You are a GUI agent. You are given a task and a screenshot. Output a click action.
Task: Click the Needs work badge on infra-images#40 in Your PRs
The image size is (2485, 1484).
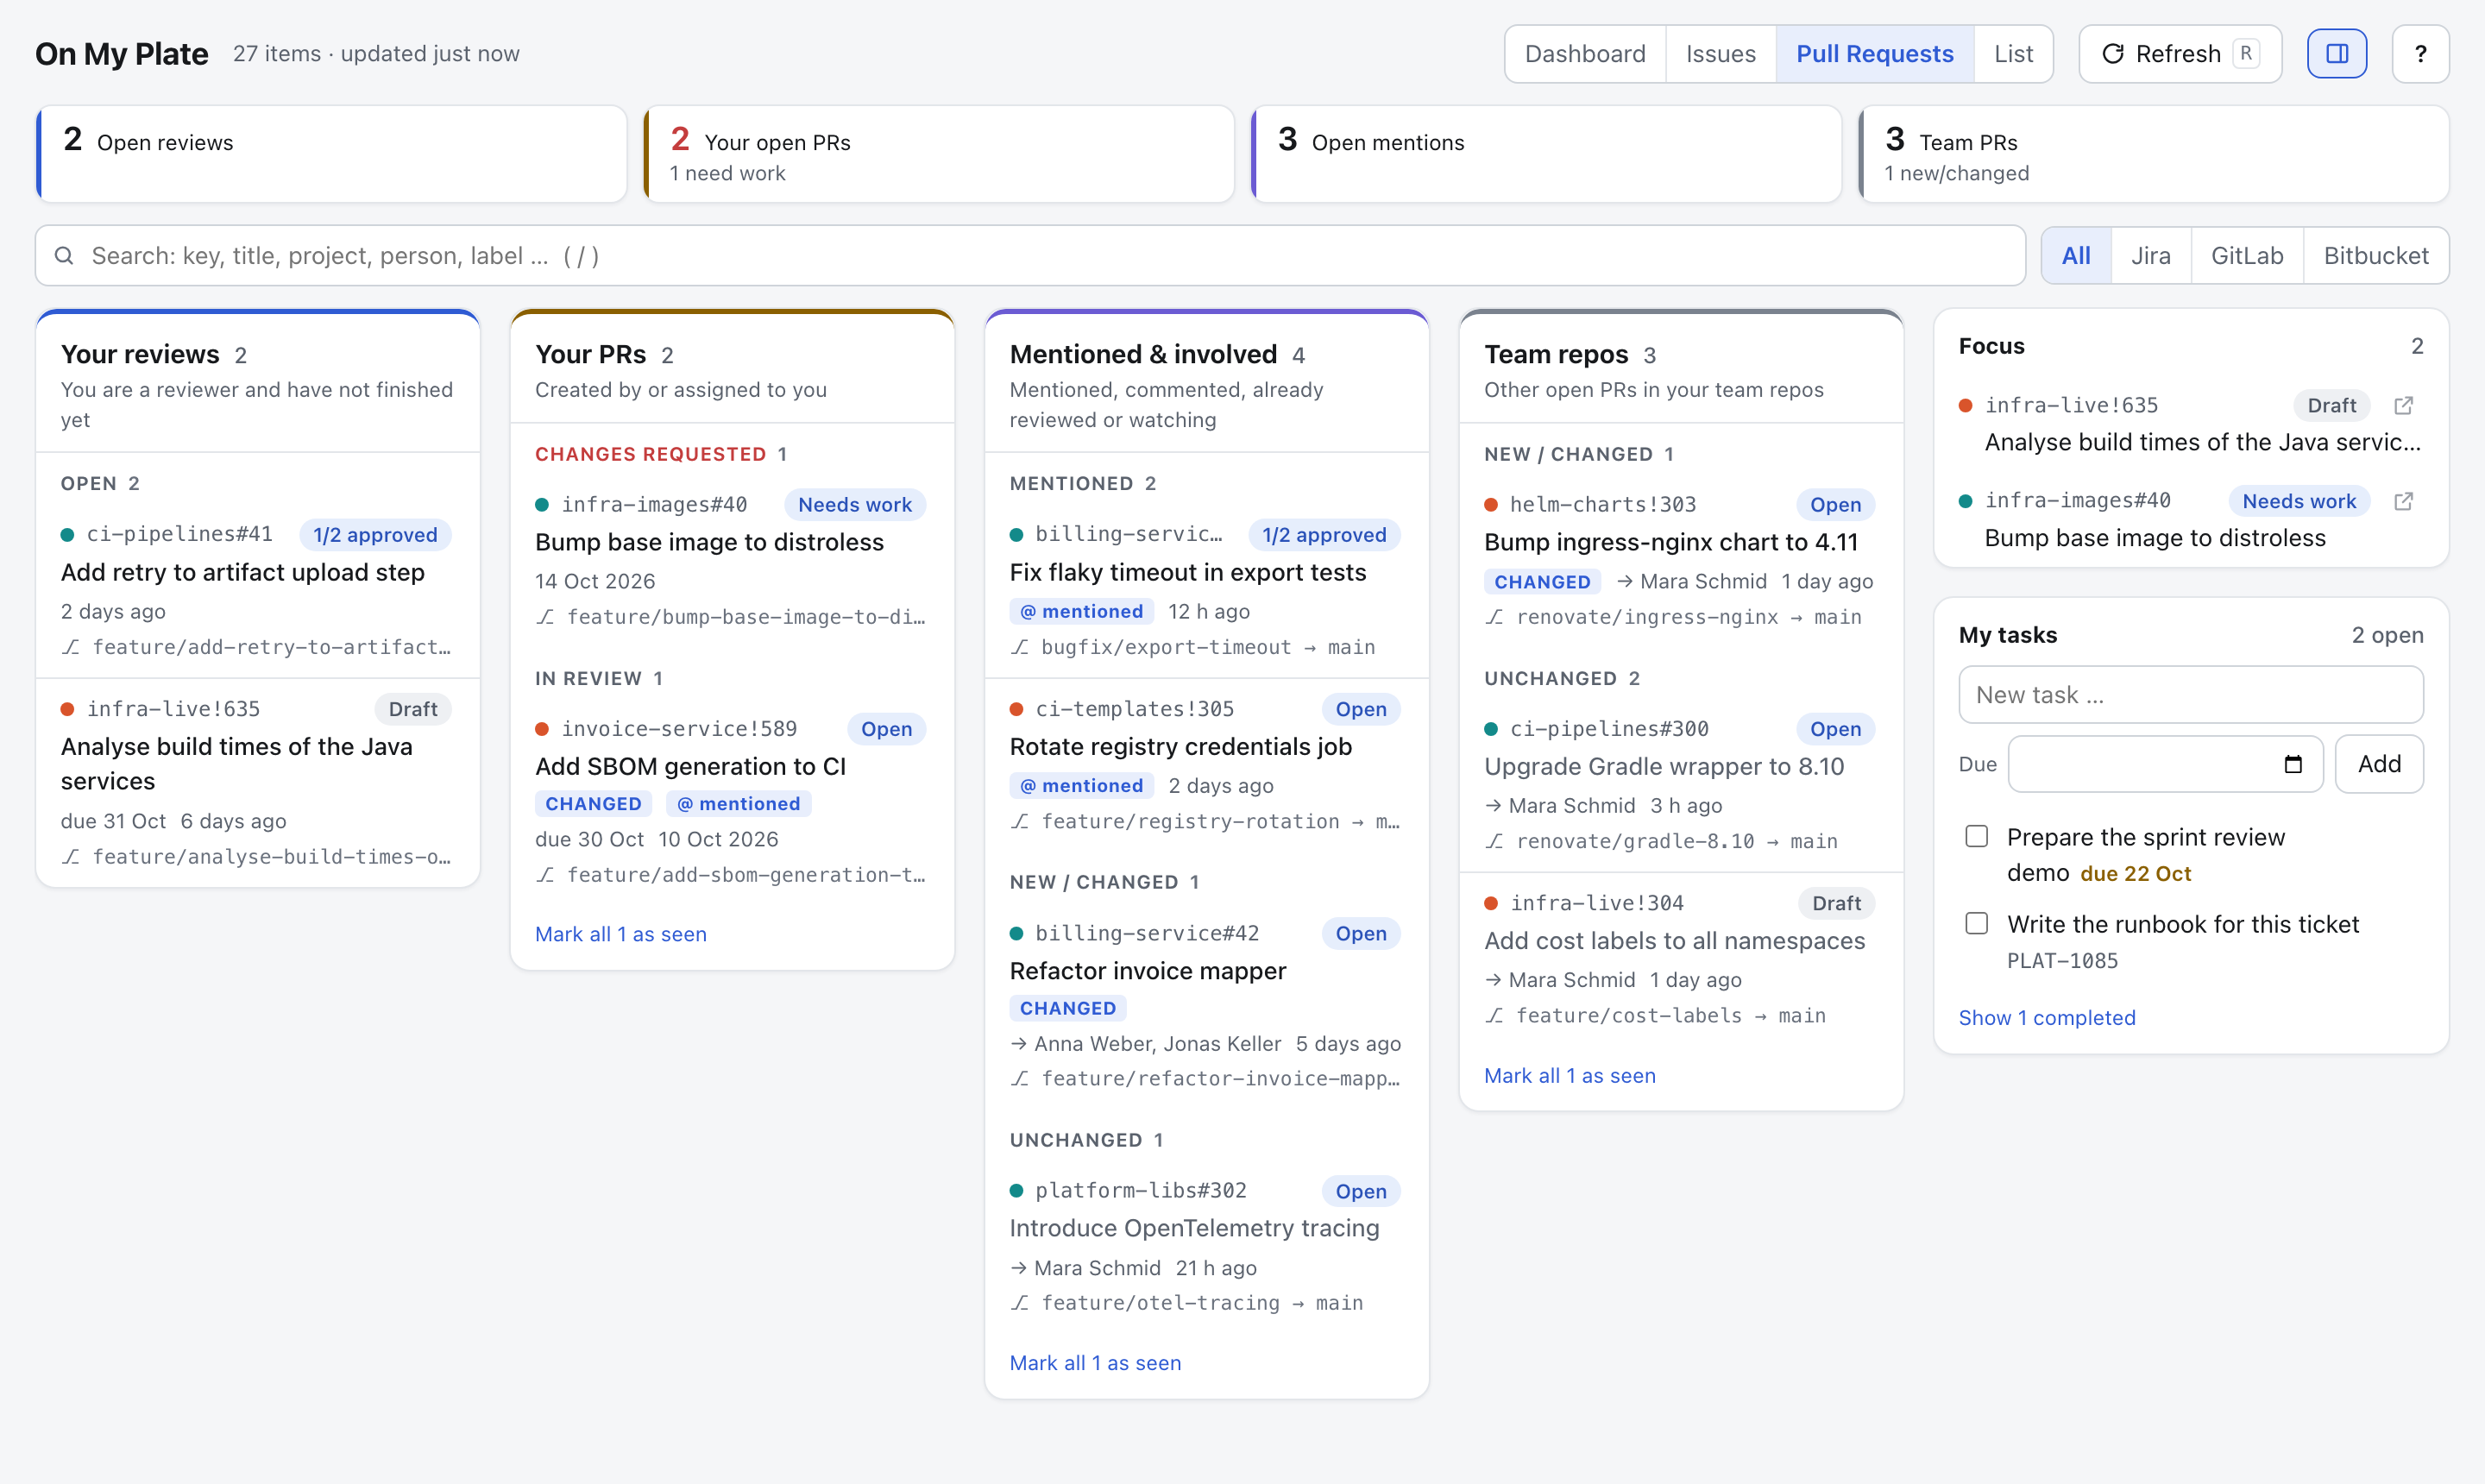tap(855, 505)
